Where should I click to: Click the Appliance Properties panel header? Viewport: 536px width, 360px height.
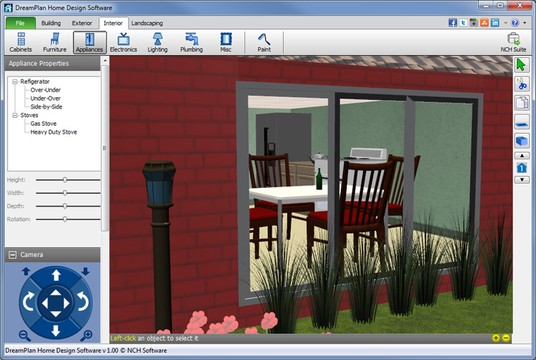(x=52, y=64)
